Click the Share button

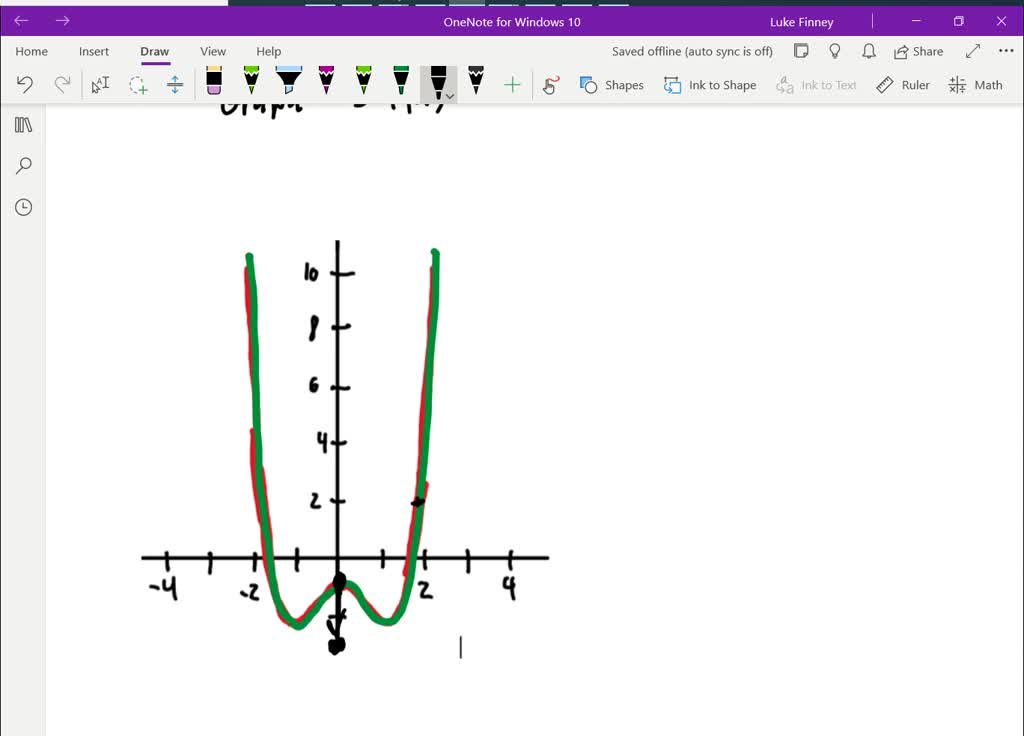point(918,51)
